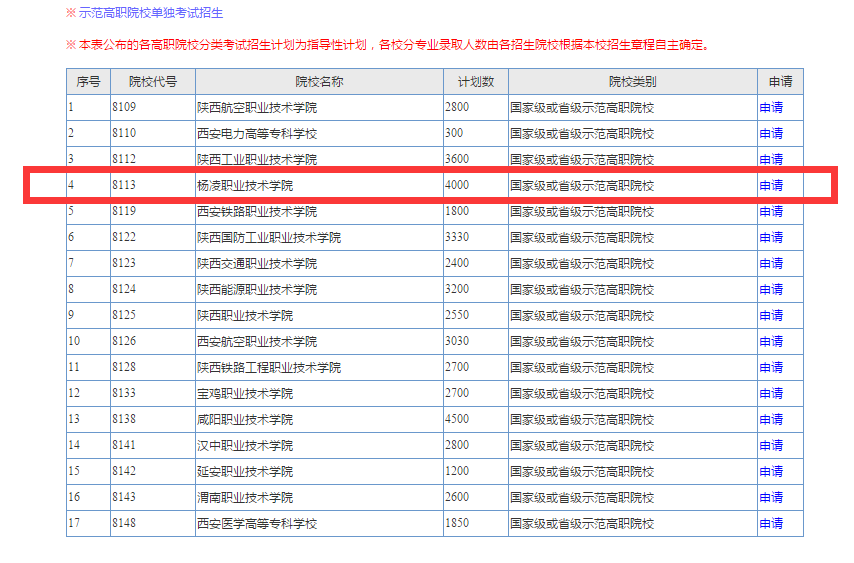Click 申请 in the 渭南职业技术学院 row
The image size is (854, 563).
[770, 497]
